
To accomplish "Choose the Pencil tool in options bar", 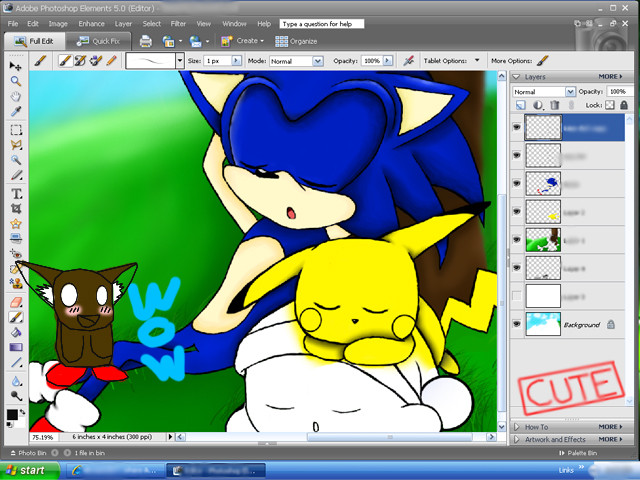I will [x=111, y=61].
